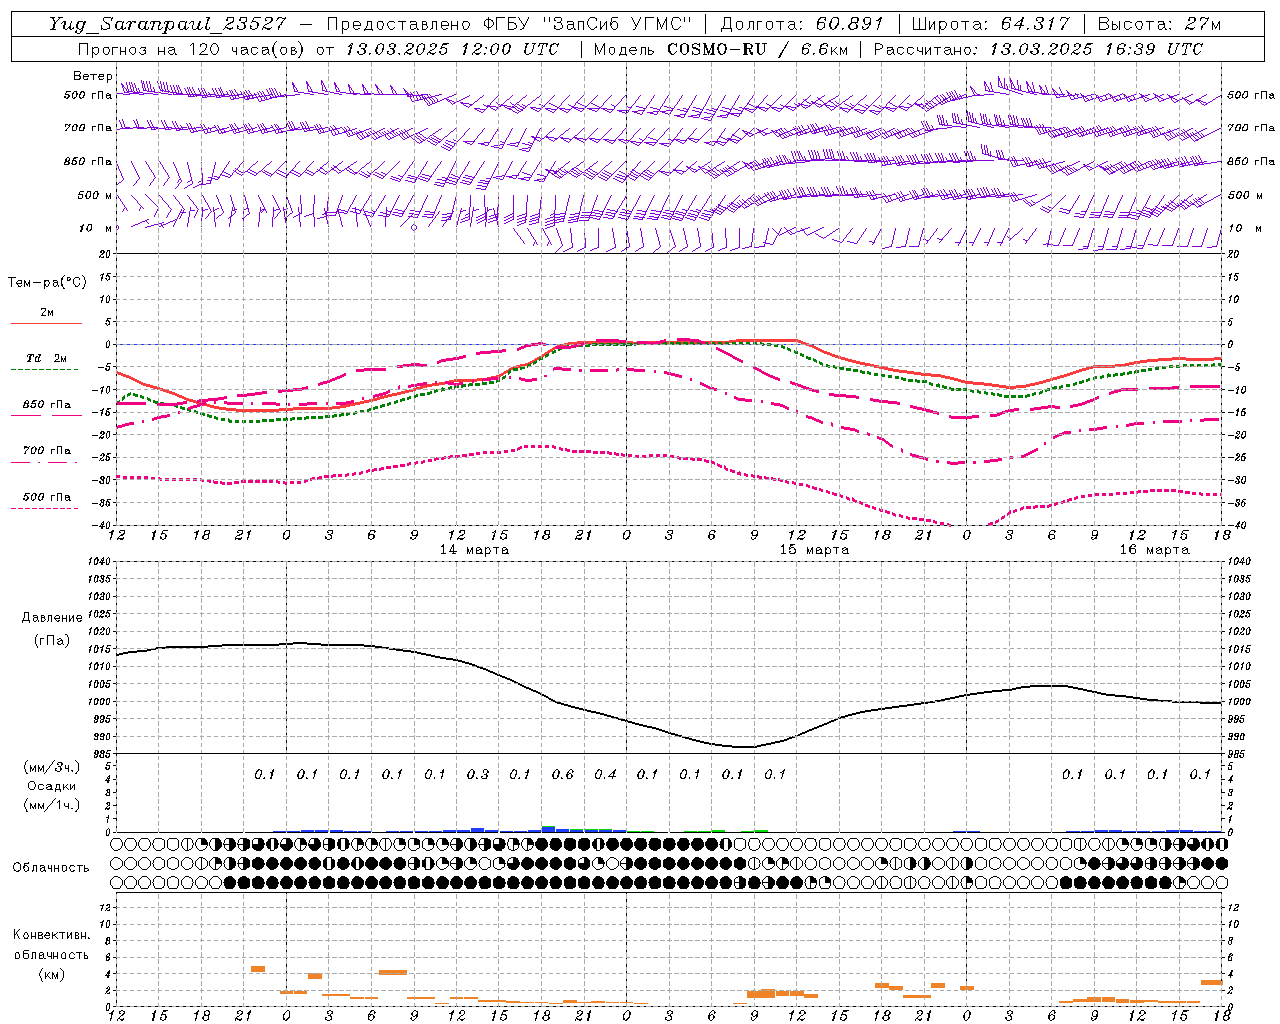This screenshot has width=1280, height=1024.
Task: Click the pink dotted line sample under '500 гПа' legend
Action: pos(44,509)
